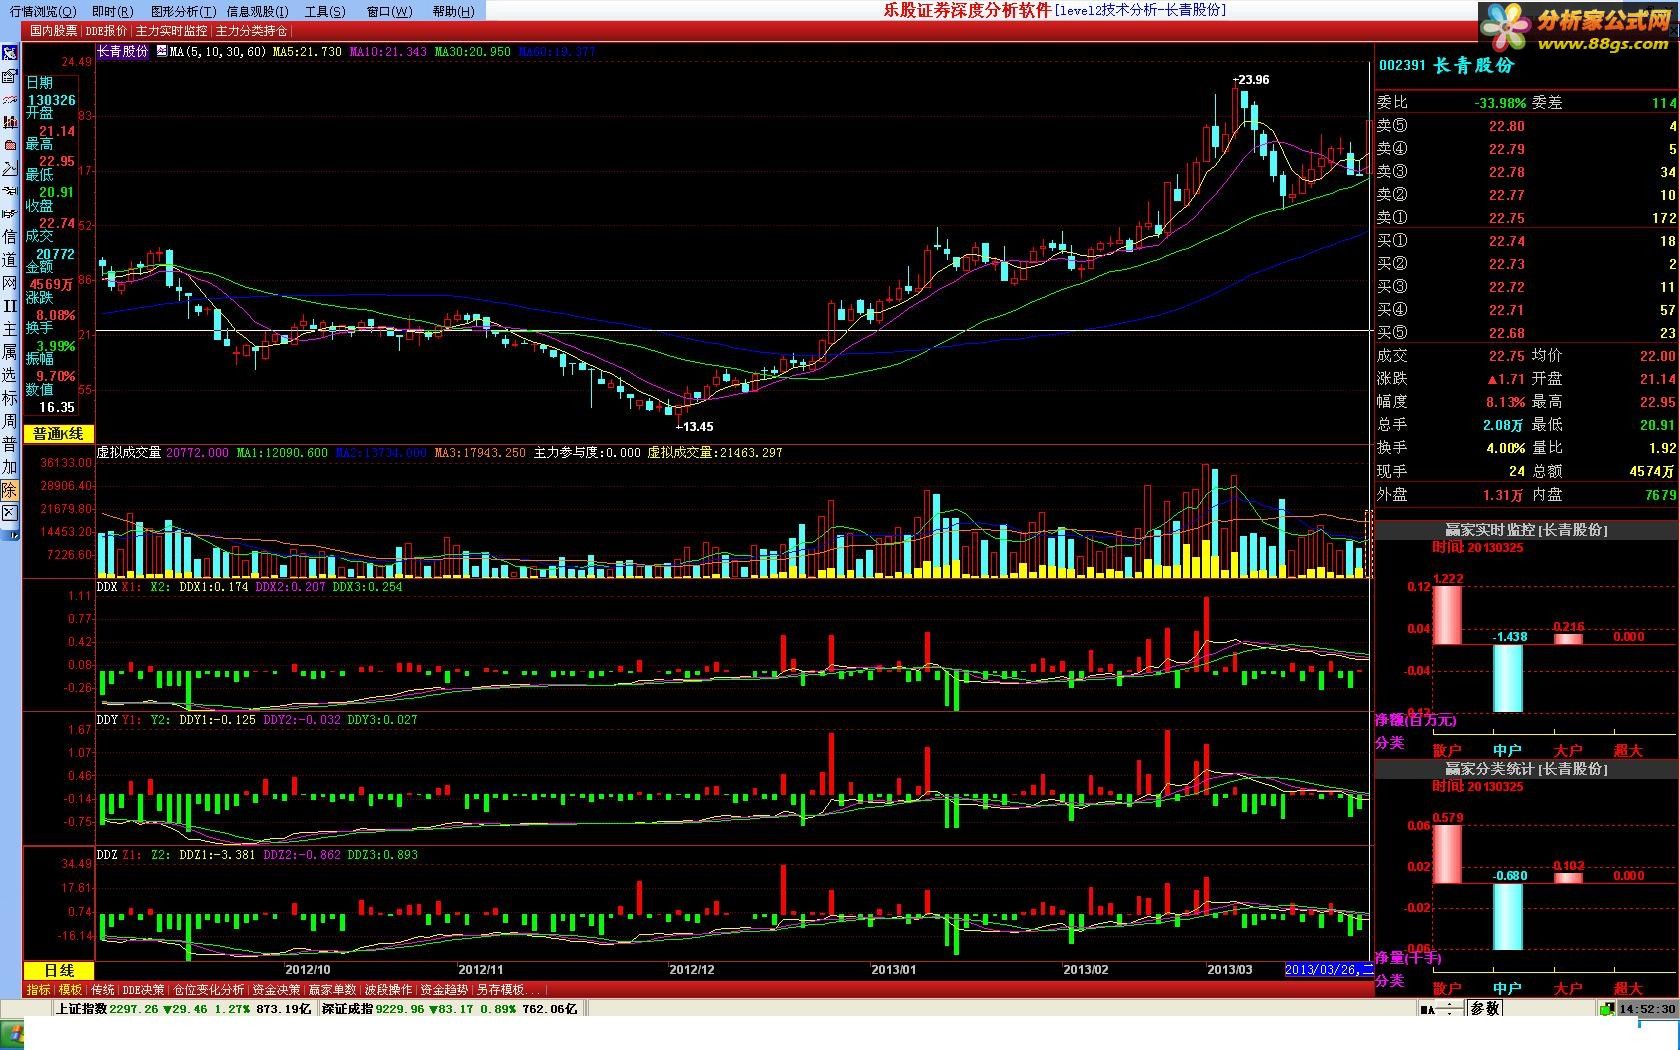Screen dimensions: 1680x1050
Task: Click the Windows Start button
Action: [x=12, y=1033]
